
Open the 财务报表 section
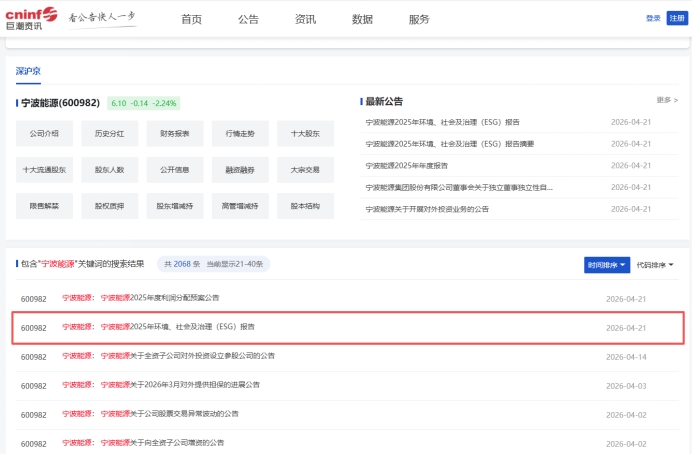(x=175, y=133)
